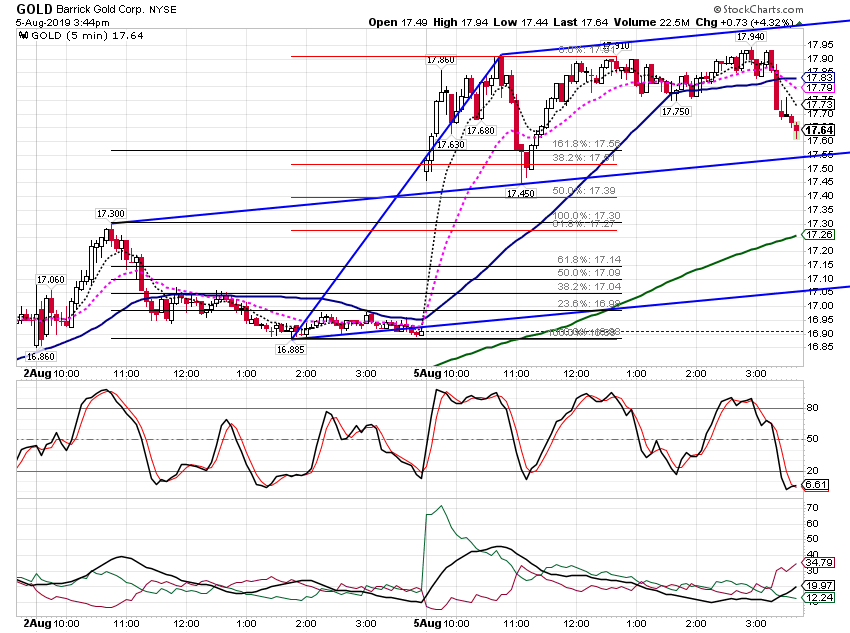Click the '38.2%: 17.04' Fibonacci label

589,286
